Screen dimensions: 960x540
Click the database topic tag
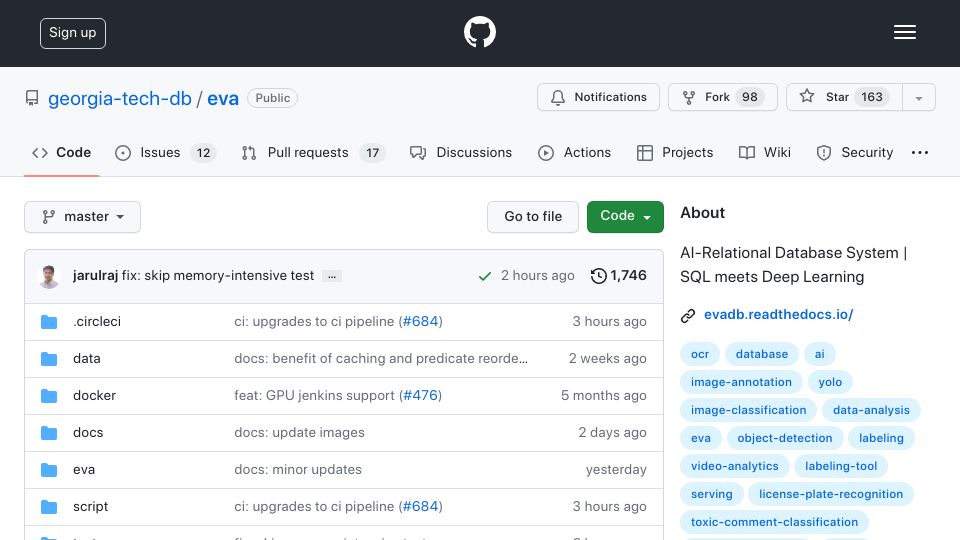tap(762, 354)
